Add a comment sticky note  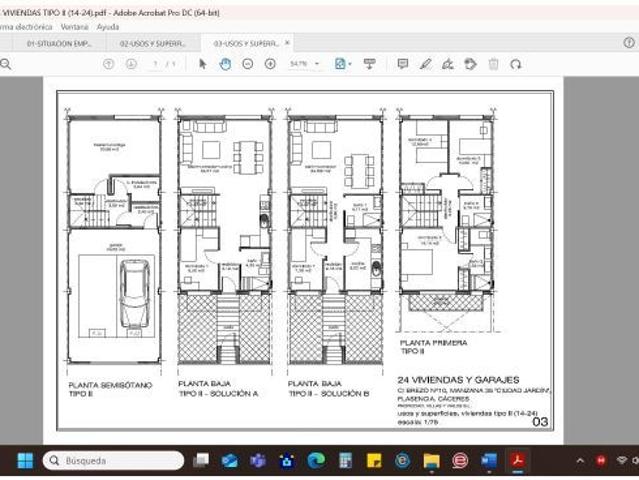[x=403, y=64]
